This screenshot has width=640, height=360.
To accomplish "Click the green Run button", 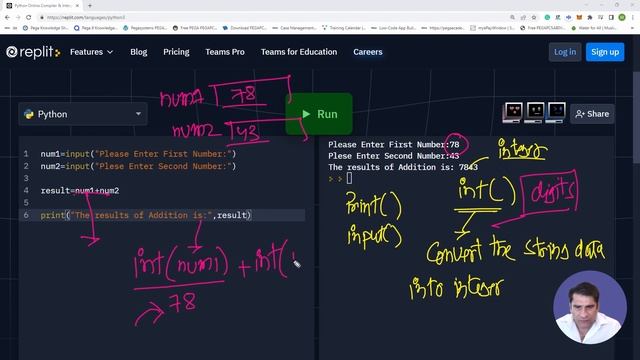I will [x=319, y=114].
